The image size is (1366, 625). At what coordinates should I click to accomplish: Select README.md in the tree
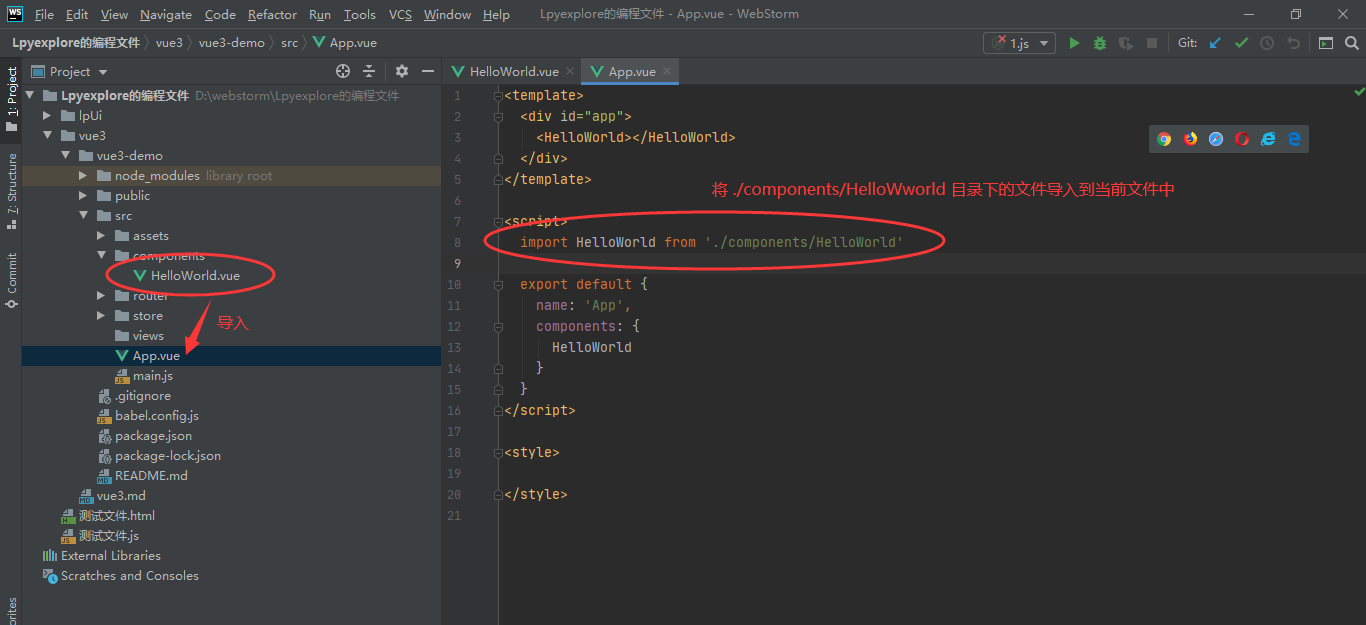(151, 475)
